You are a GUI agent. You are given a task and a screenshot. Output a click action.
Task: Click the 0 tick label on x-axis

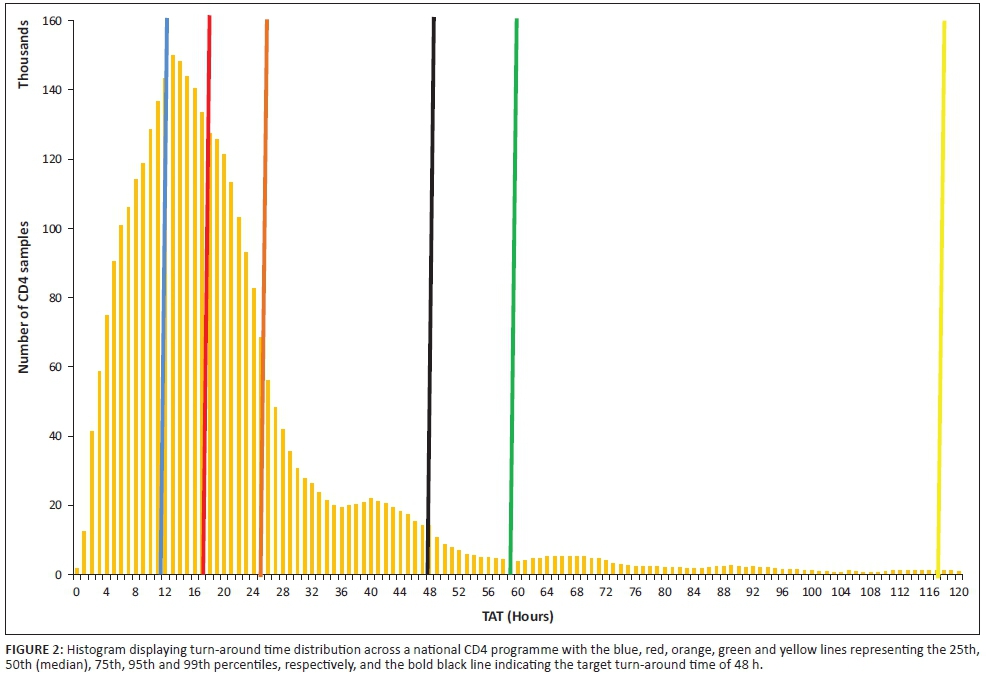pyautogui.click(x=76, y=591)
